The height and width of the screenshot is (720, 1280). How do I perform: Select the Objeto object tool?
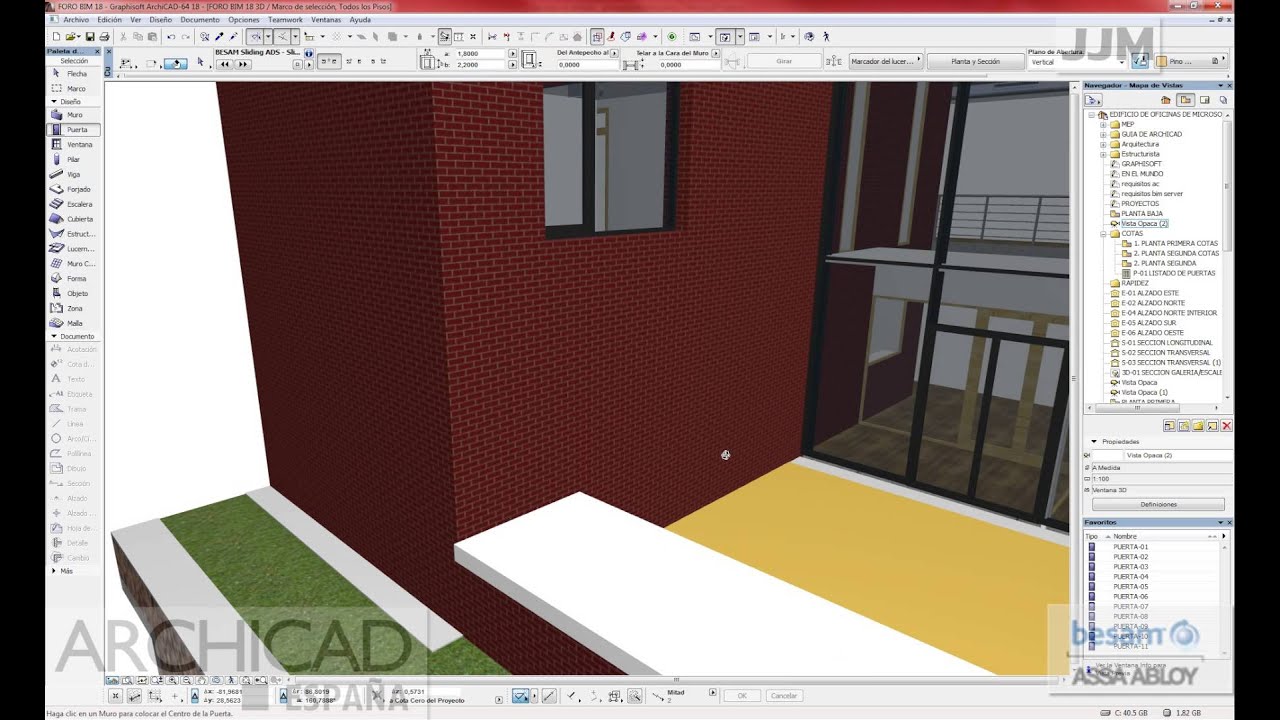click(x=74, y=294)
